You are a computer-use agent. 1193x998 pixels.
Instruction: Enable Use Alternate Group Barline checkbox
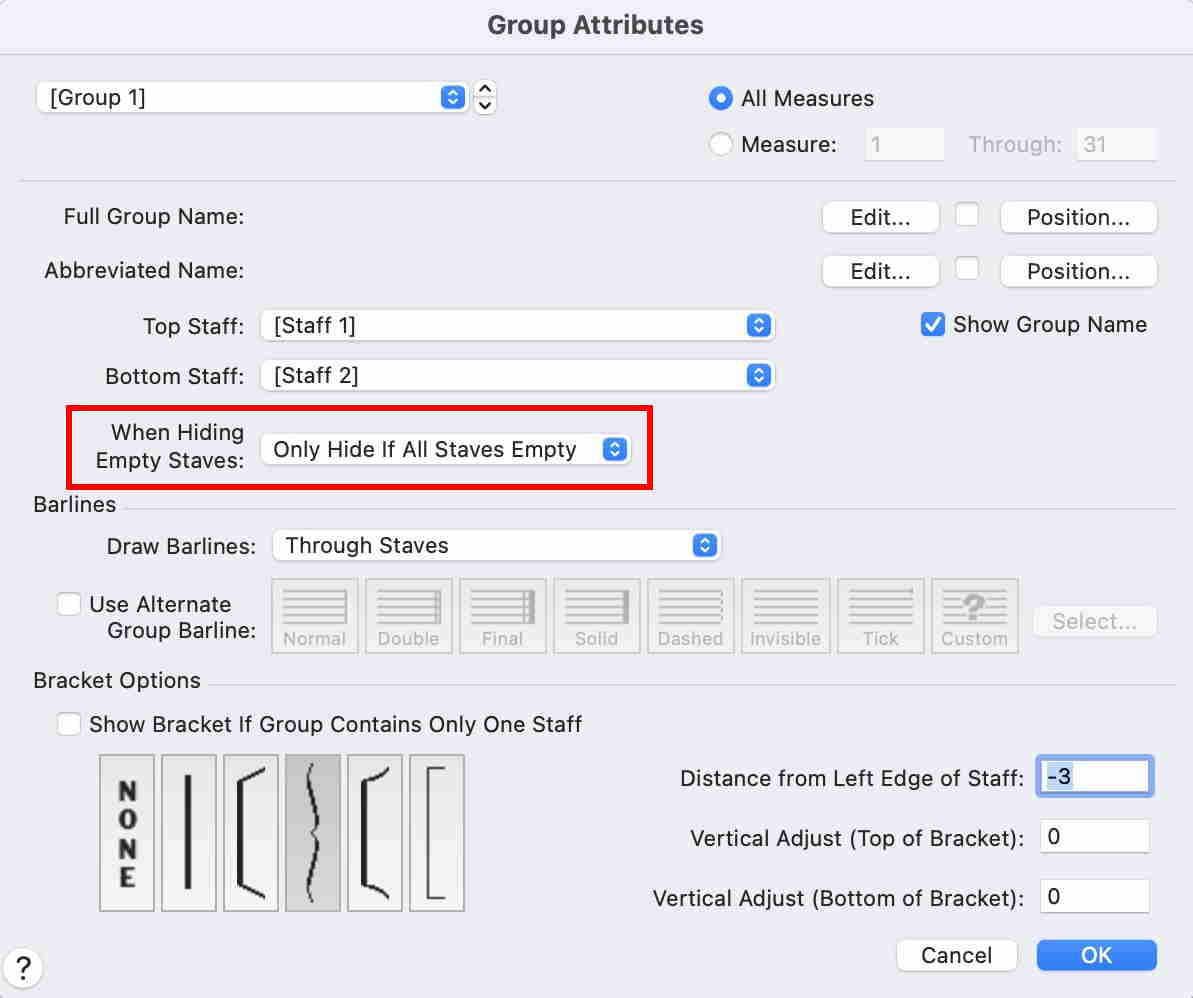pyautogui.click(x=69, y=605)
